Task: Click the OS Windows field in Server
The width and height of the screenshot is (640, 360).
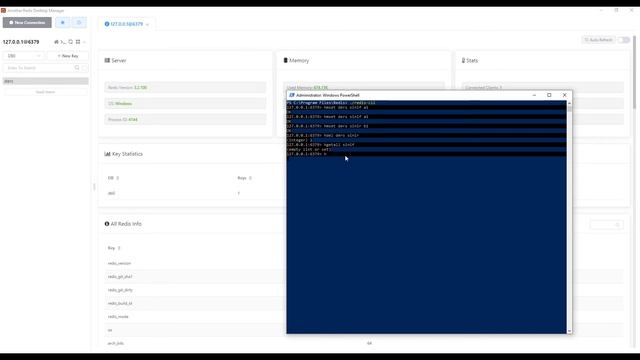Action: pos(185,103)
